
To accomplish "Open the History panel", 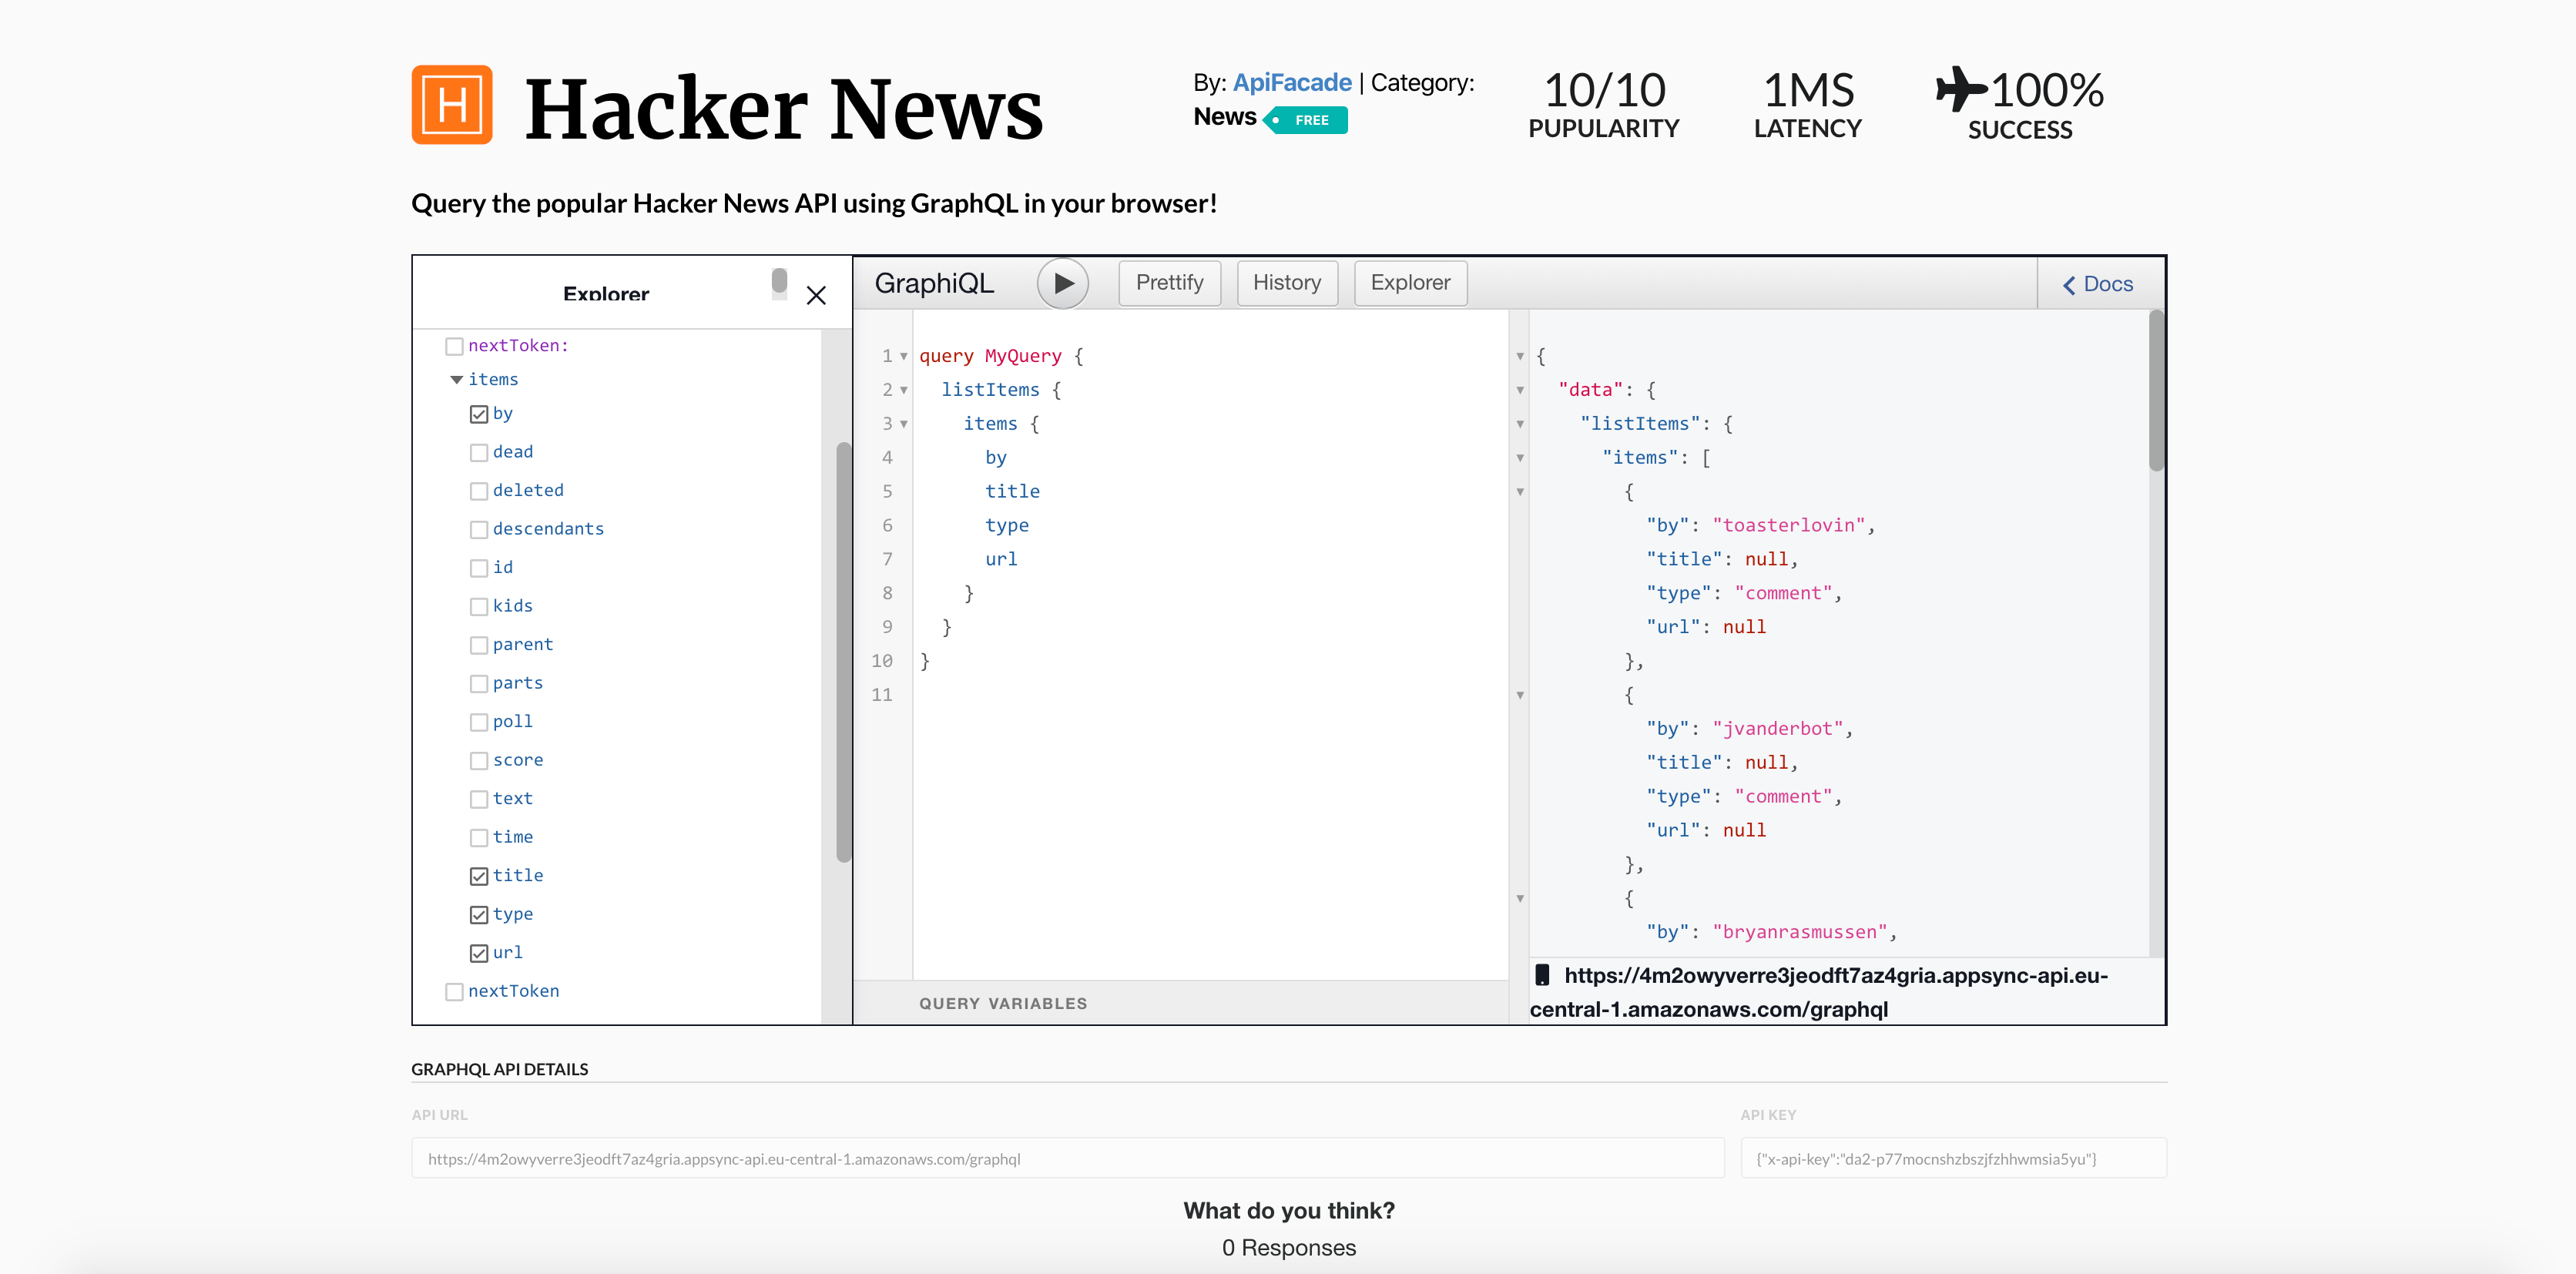I will (1287, 283).
